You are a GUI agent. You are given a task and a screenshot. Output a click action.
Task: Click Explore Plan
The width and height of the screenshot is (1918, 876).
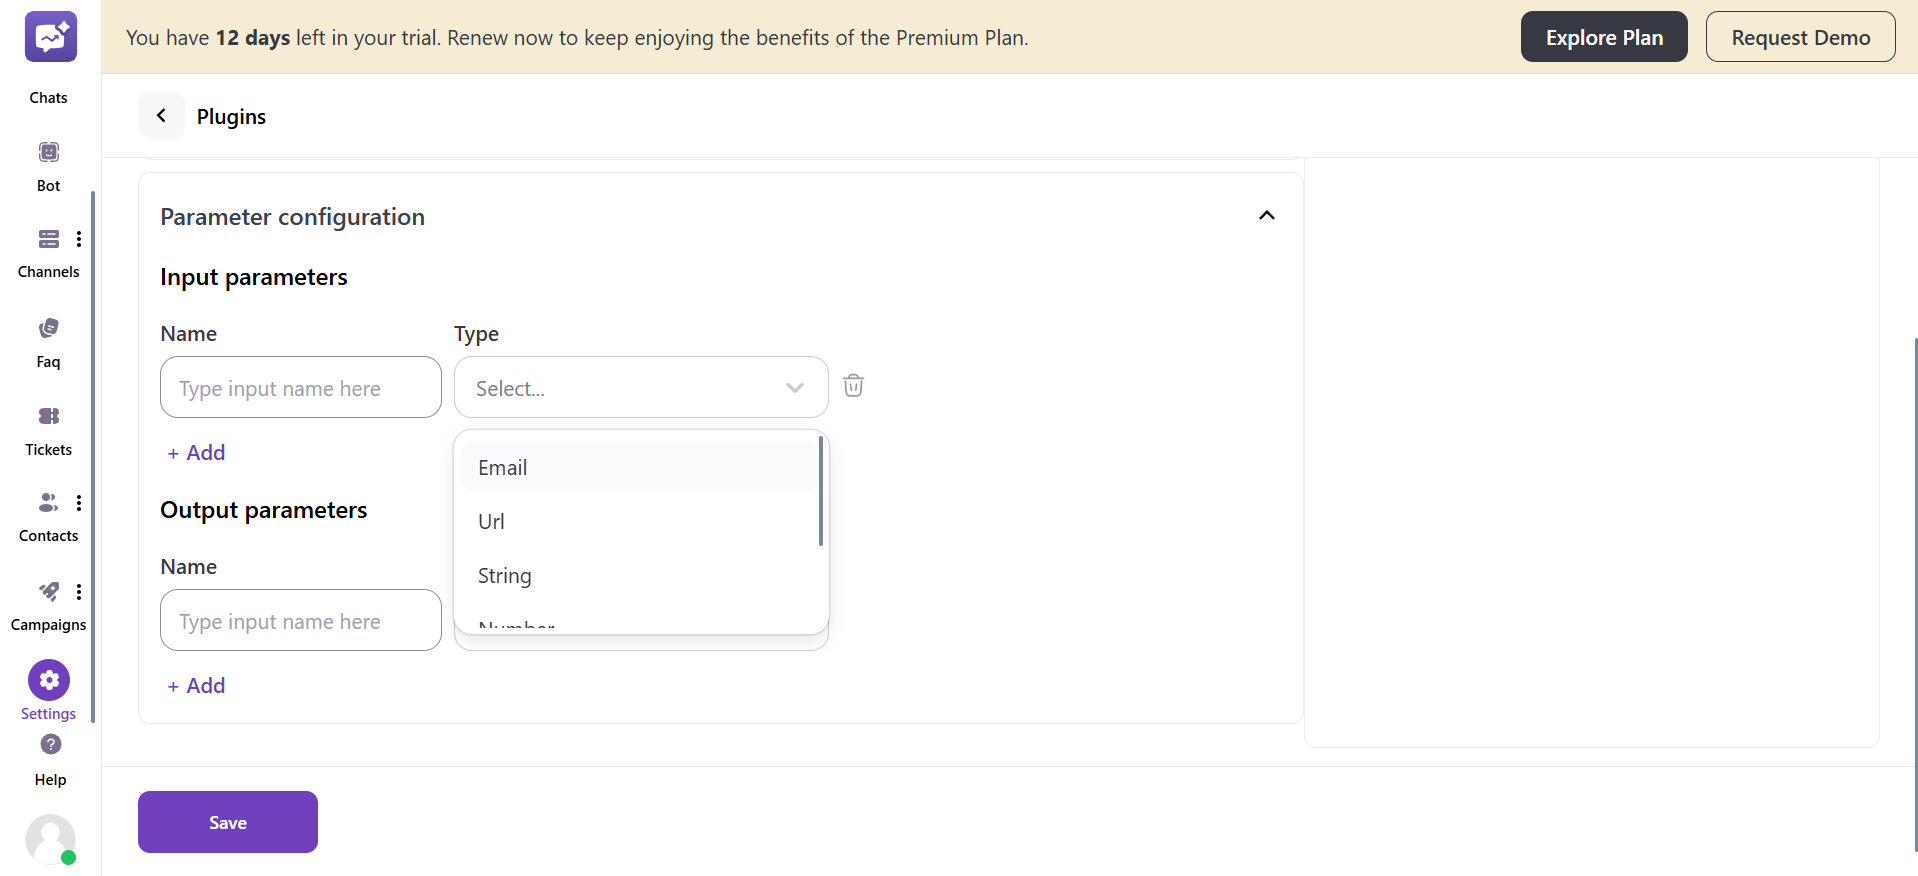coord(1603,36)
